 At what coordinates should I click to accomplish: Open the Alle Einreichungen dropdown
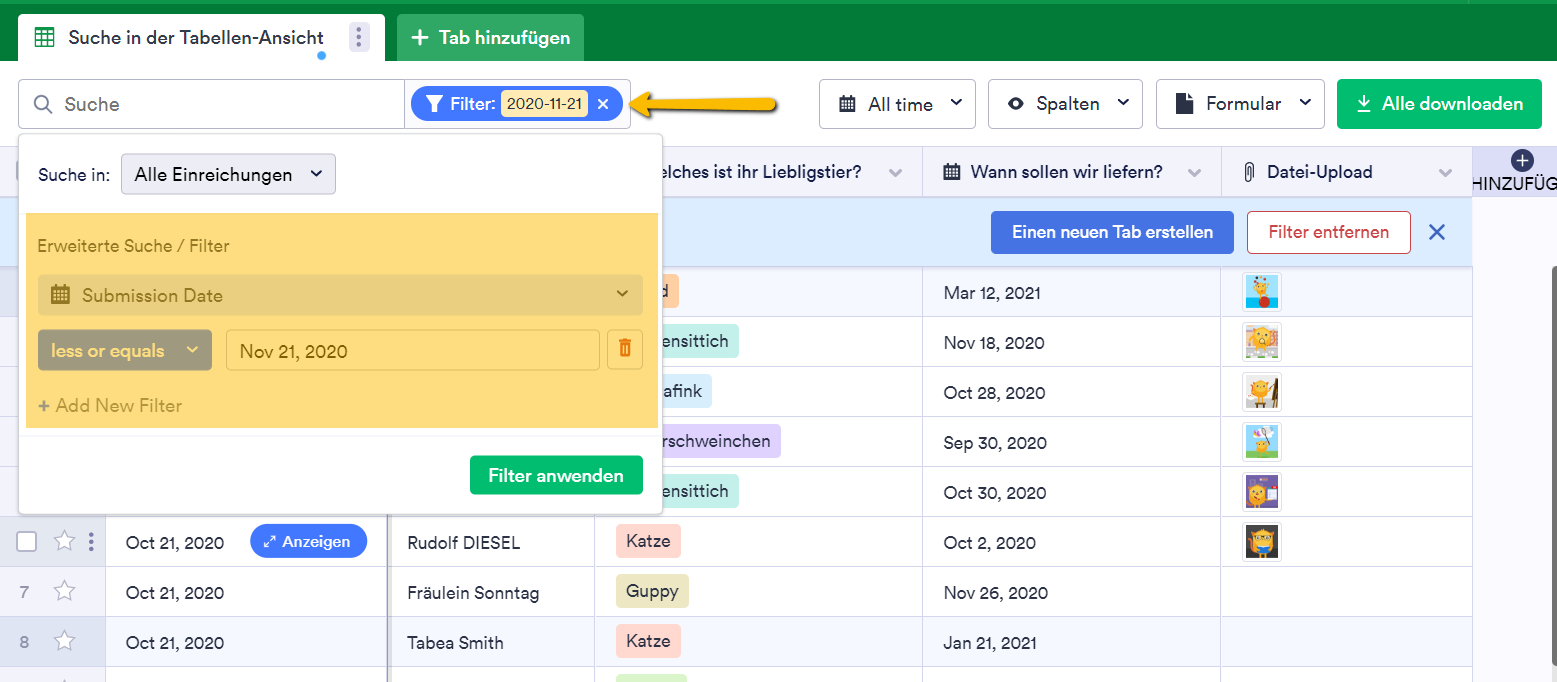228,174
